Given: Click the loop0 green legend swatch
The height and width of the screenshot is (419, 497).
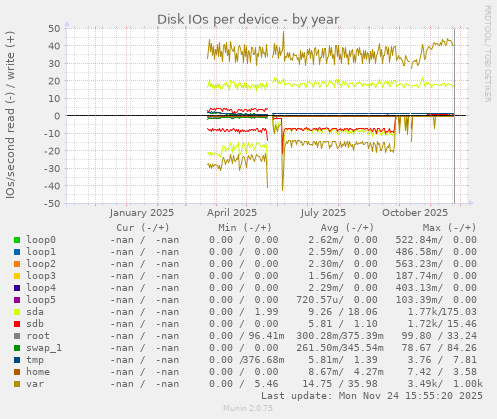Looking at the screenshot, I should (17, 240).
